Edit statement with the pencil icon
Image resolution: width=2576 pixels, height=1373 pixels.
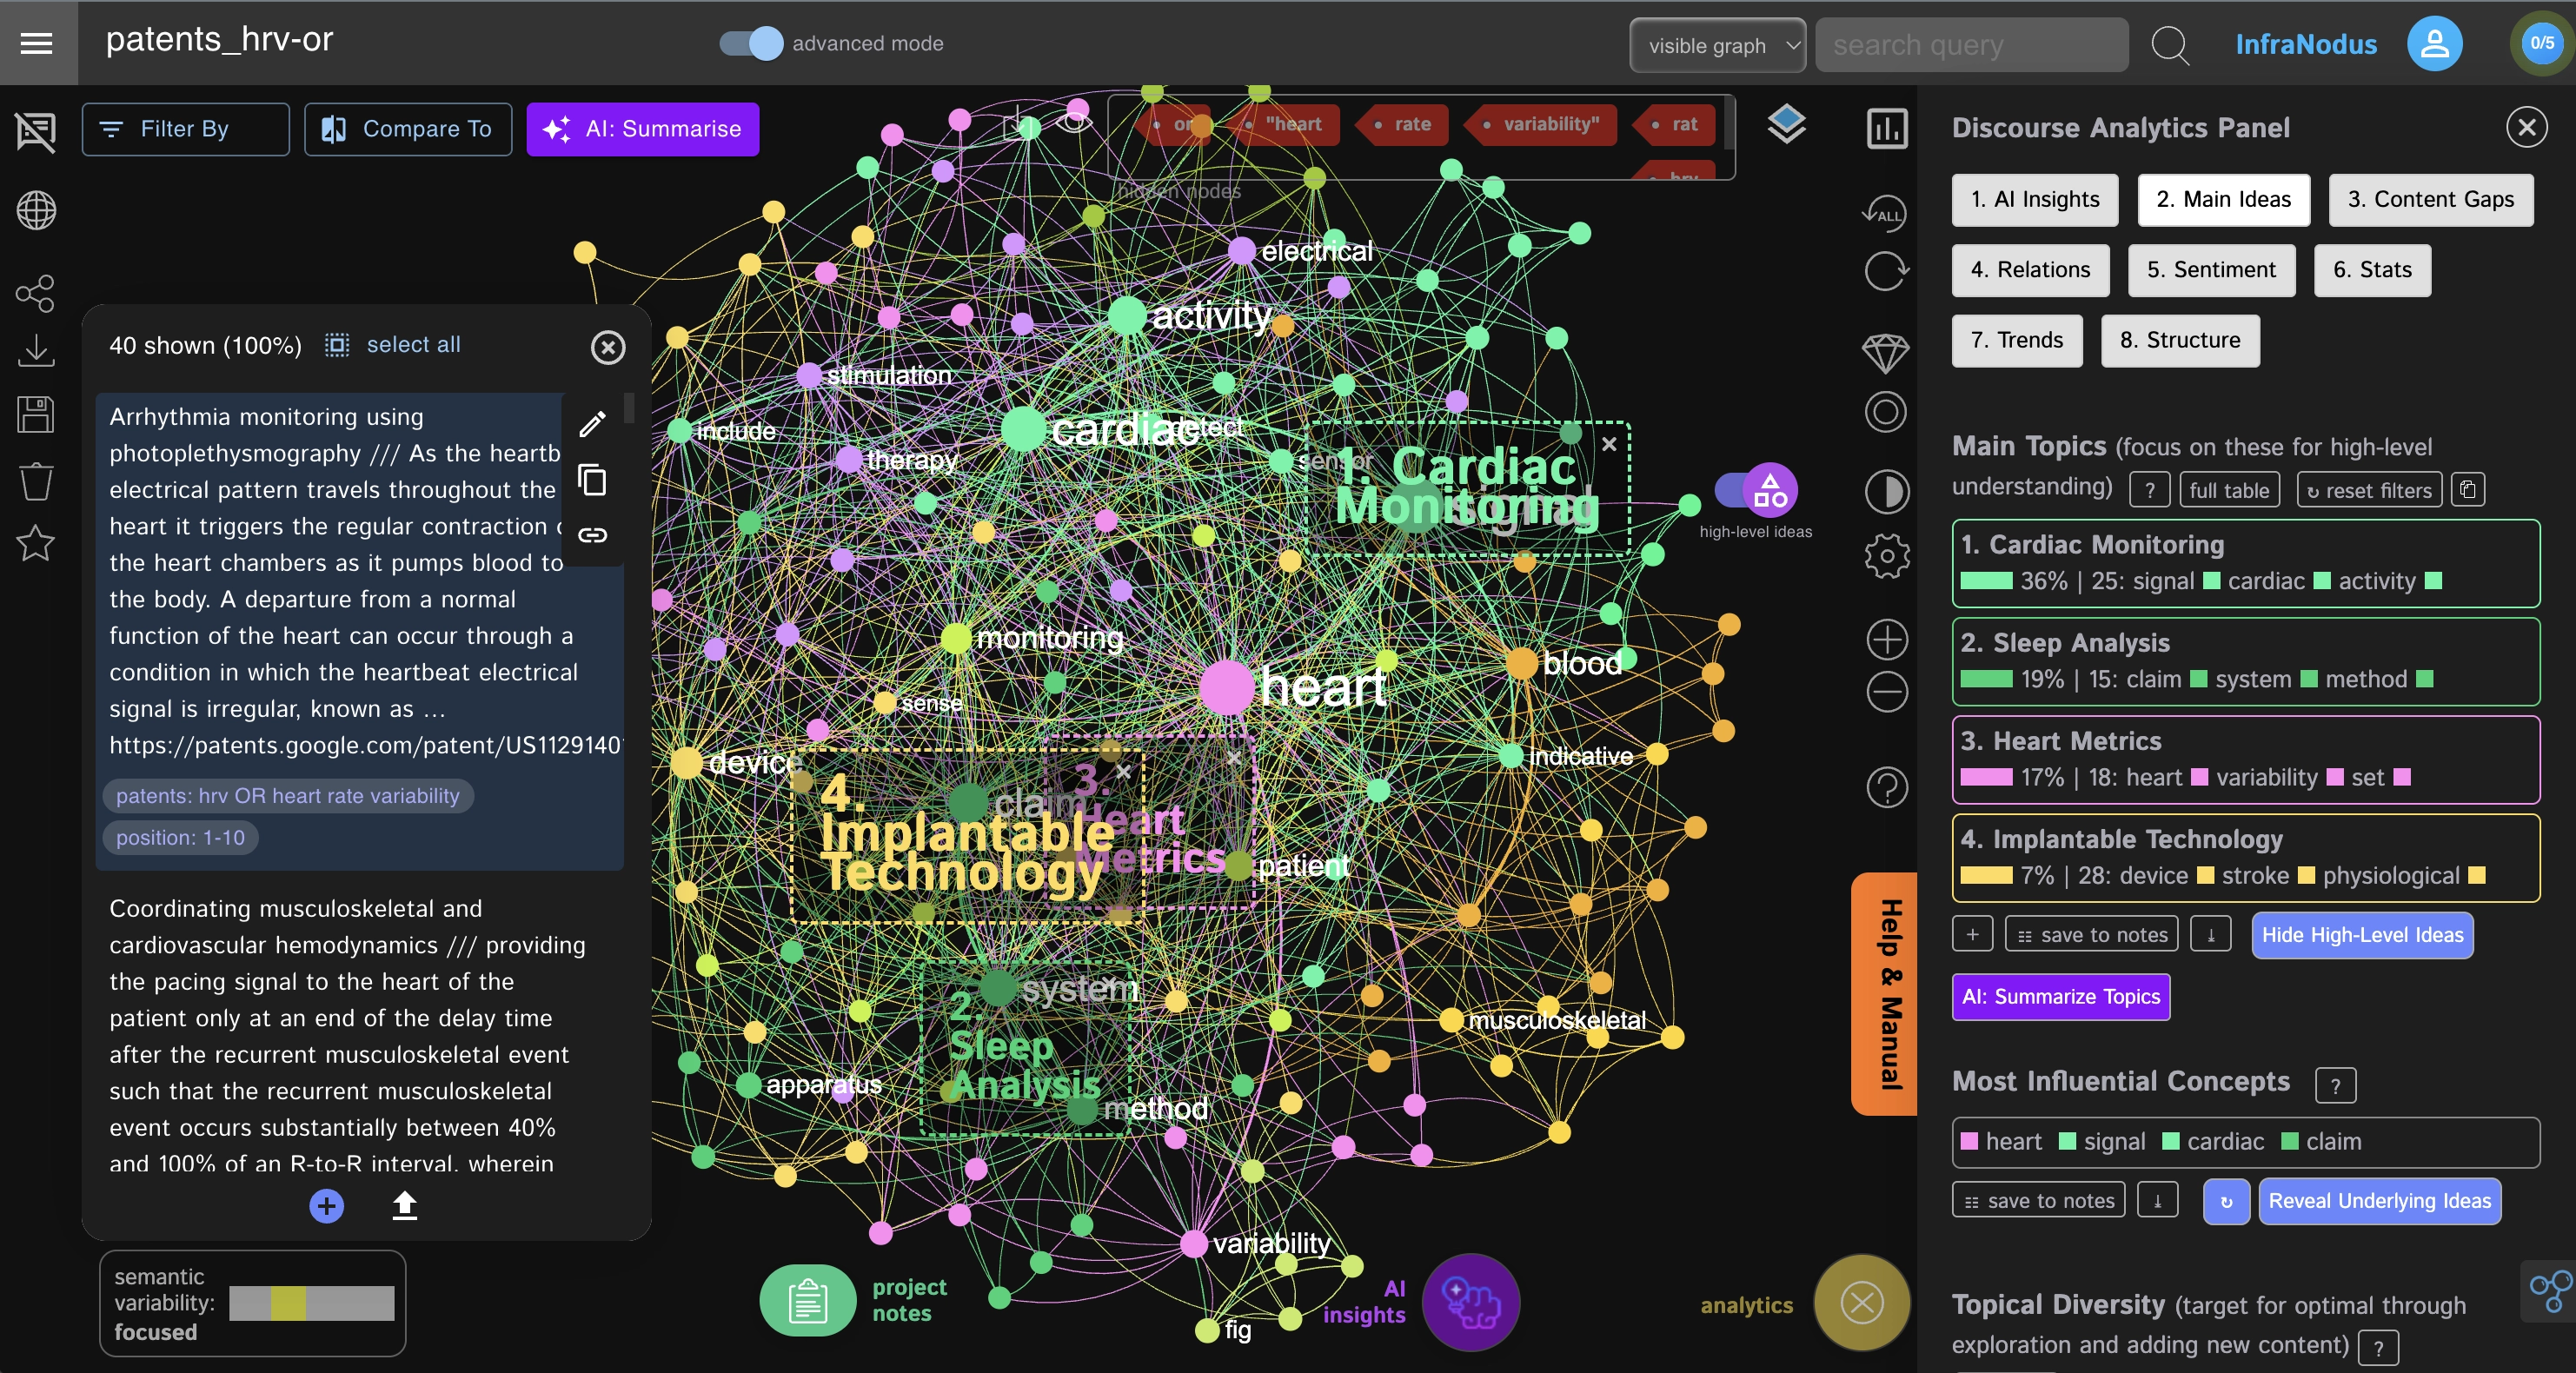[x=593, y=424]
